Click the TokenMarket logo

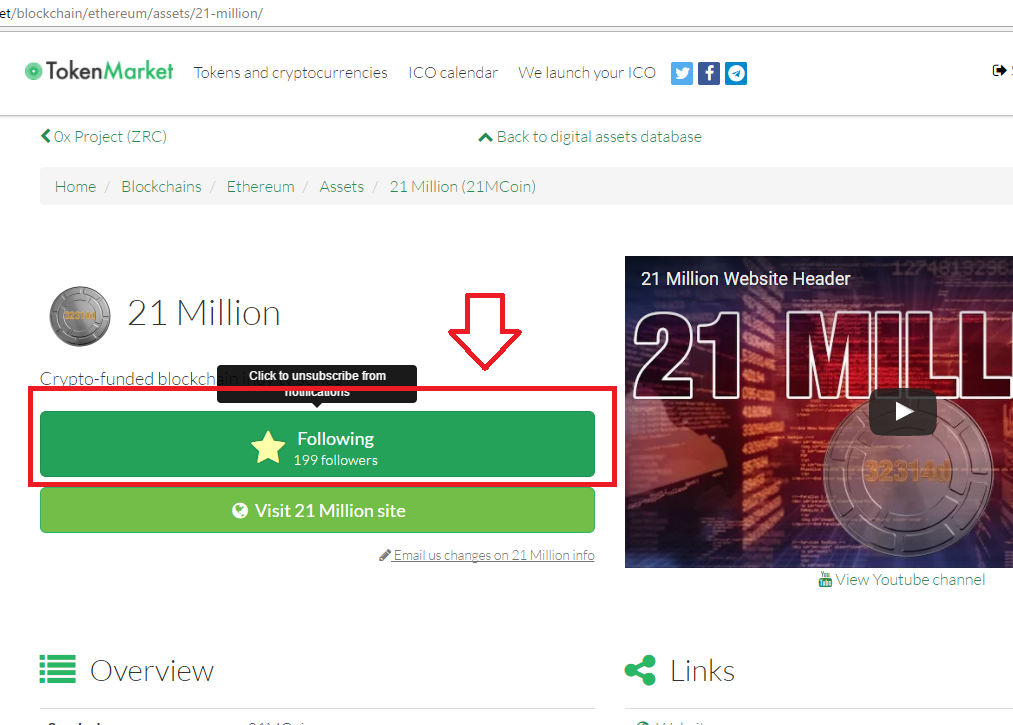tap(99, 71)
